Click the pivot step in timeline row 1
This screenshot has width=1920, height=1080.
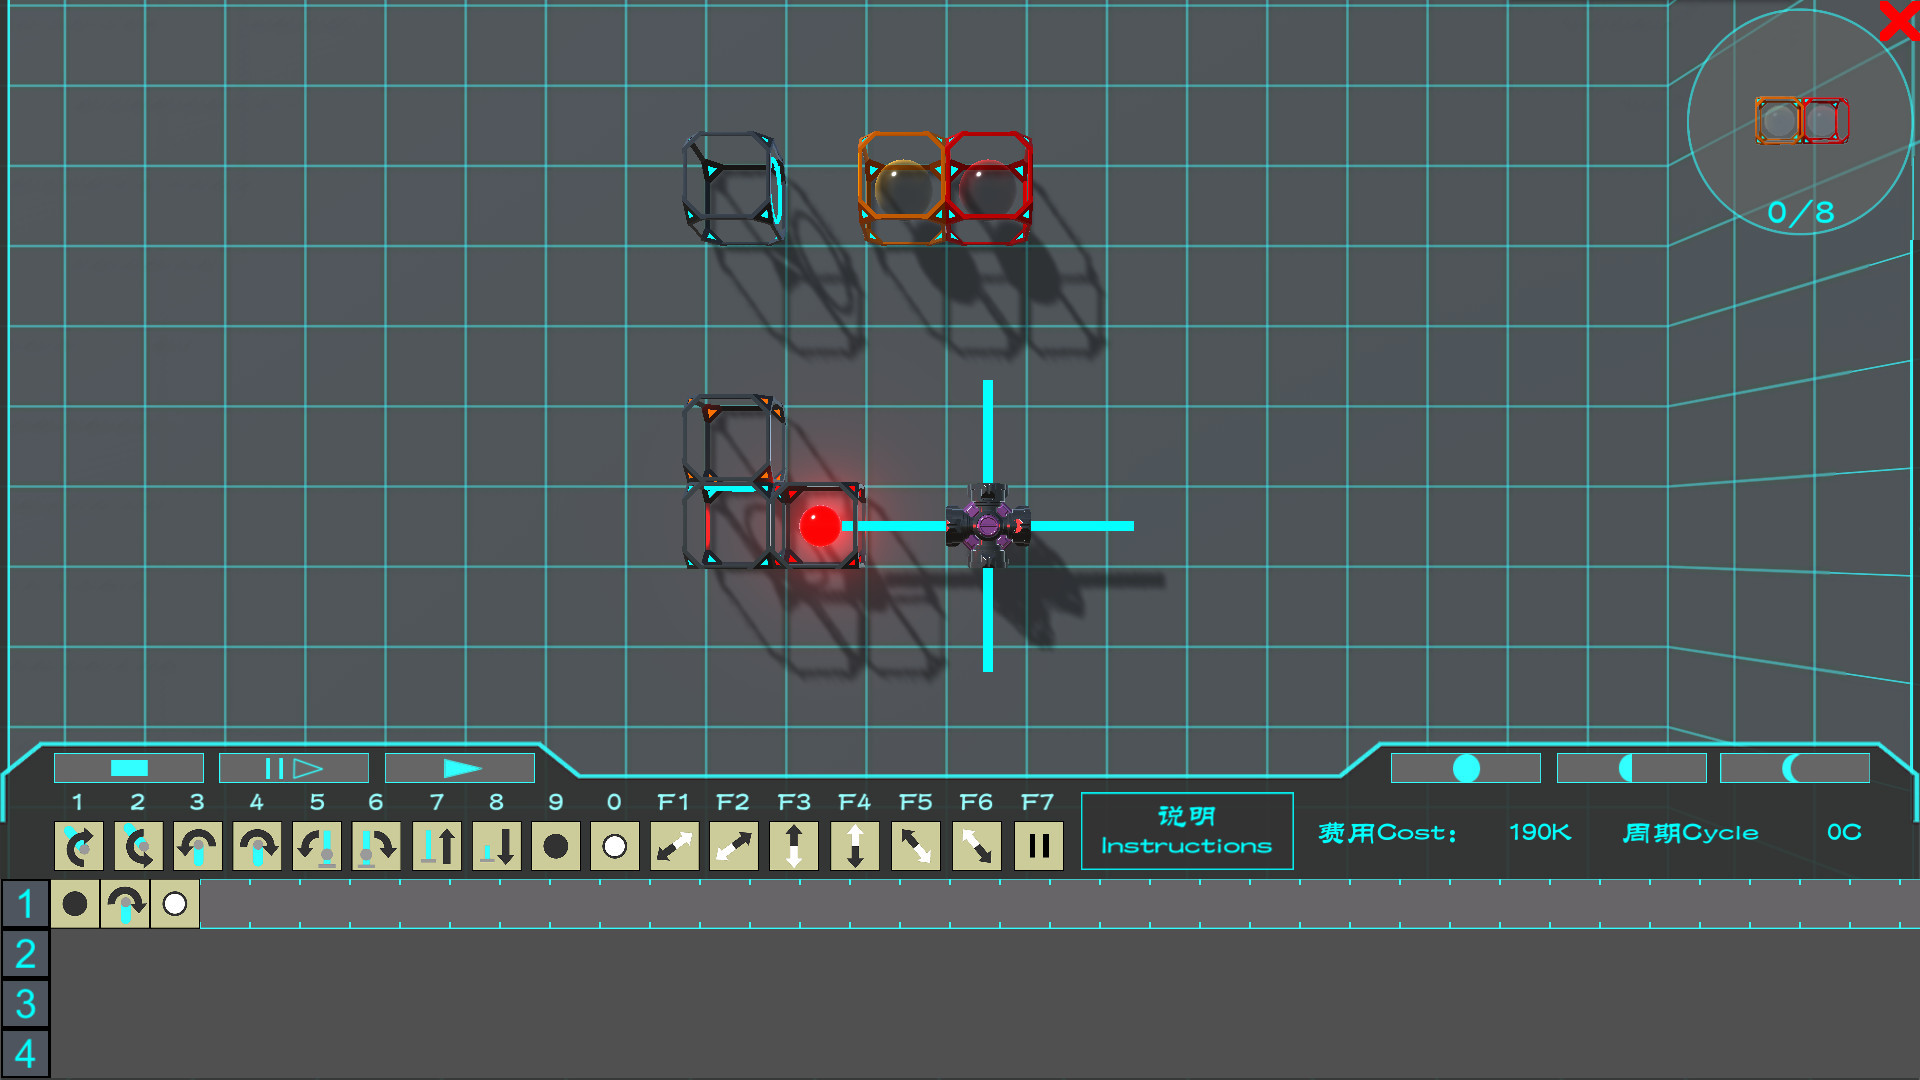(x=125, y=904)
